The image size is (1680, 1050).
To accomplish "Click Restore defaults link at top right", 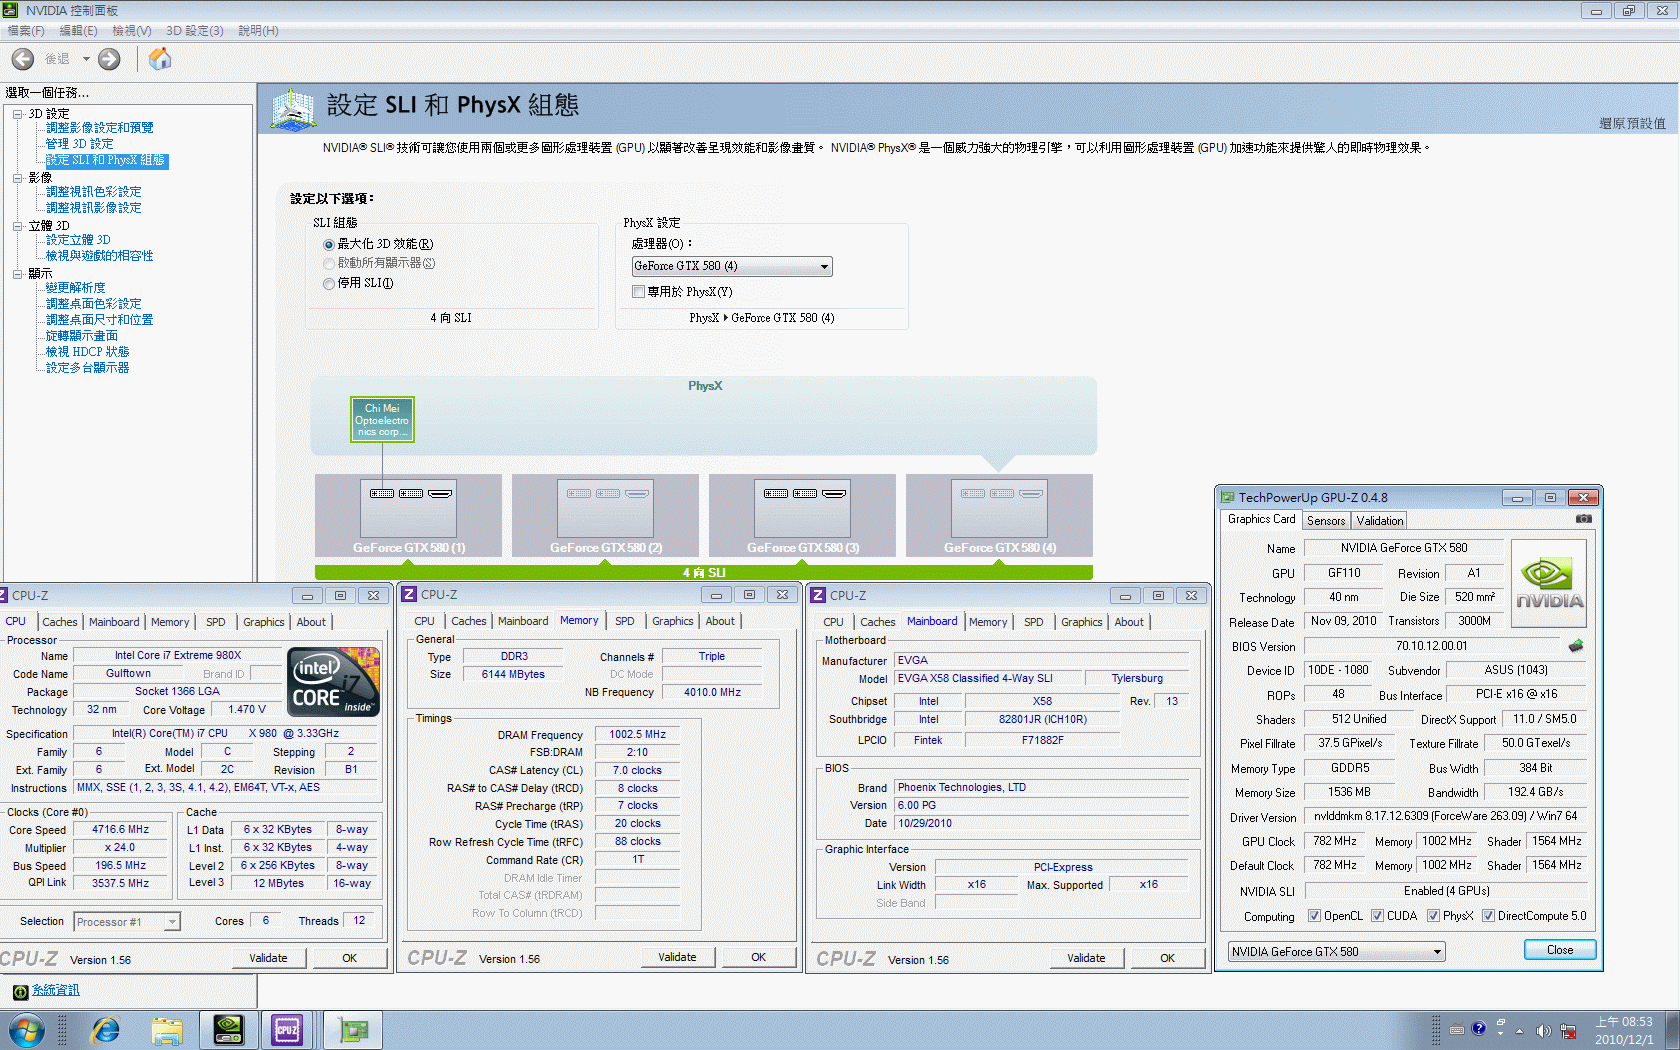I will point(1632,124).
